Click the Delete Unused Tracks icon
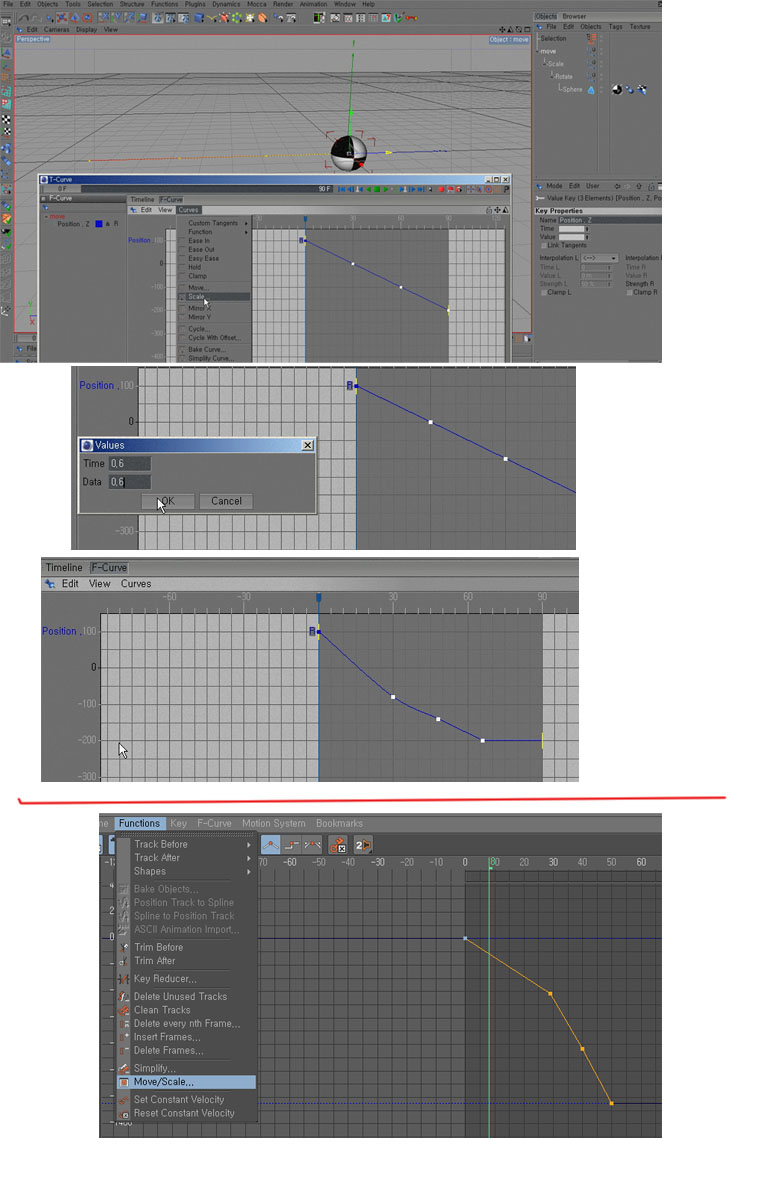768x1185 pixels. [x=125, y=997]
